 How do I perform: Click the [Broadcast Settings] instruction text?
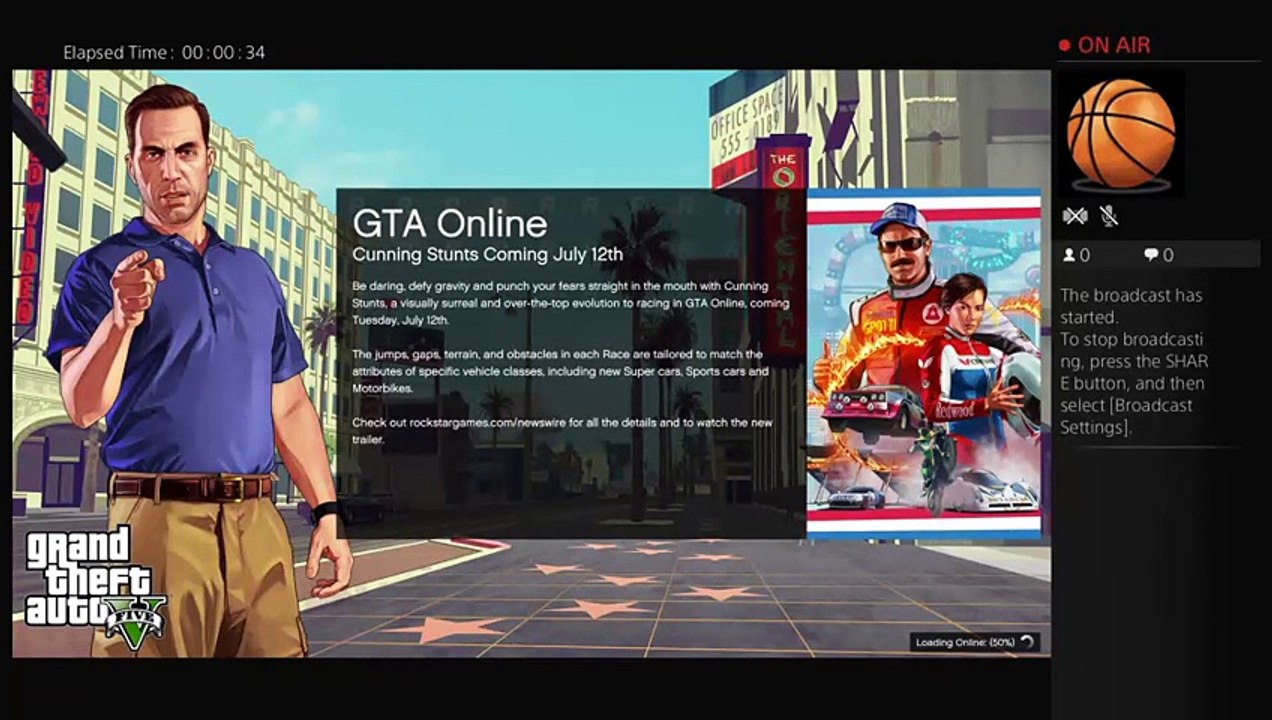coord(1126,417)
